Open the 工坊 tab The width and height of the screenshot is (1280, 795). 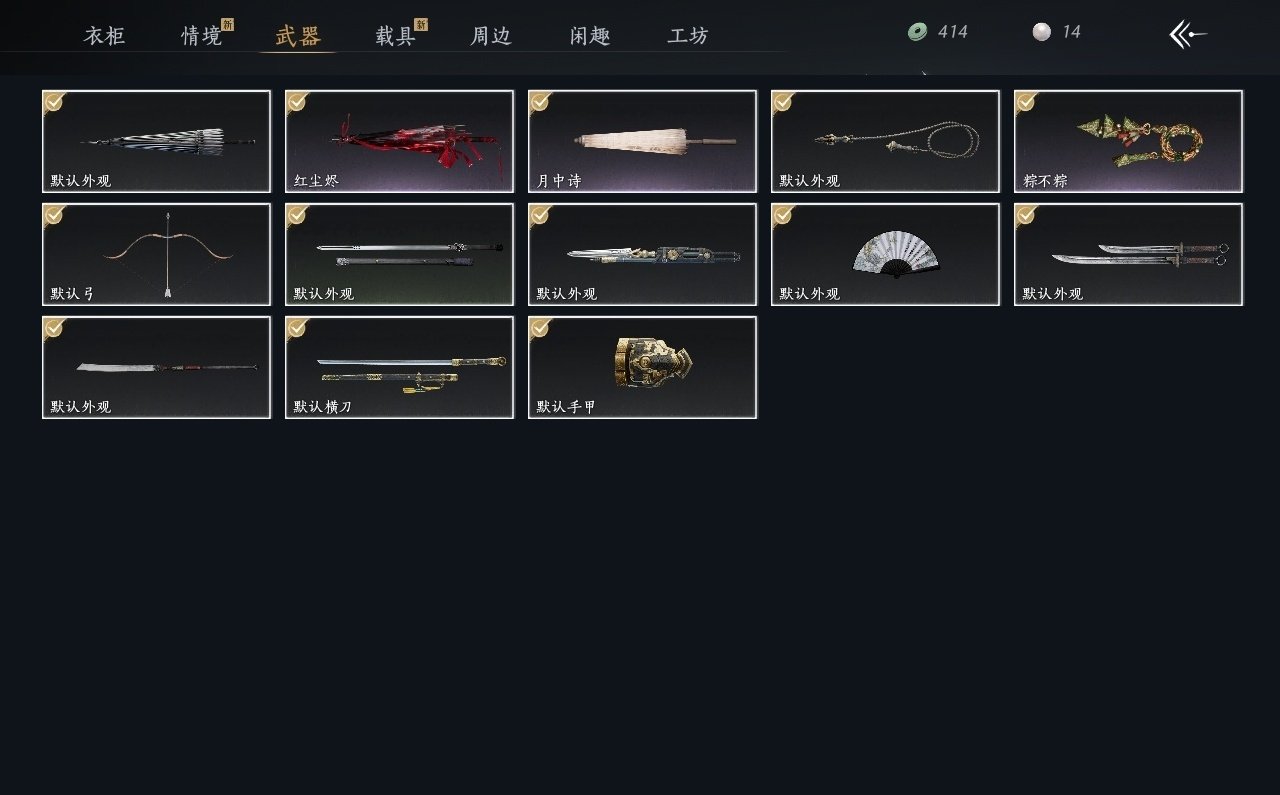tap(688, 36)
